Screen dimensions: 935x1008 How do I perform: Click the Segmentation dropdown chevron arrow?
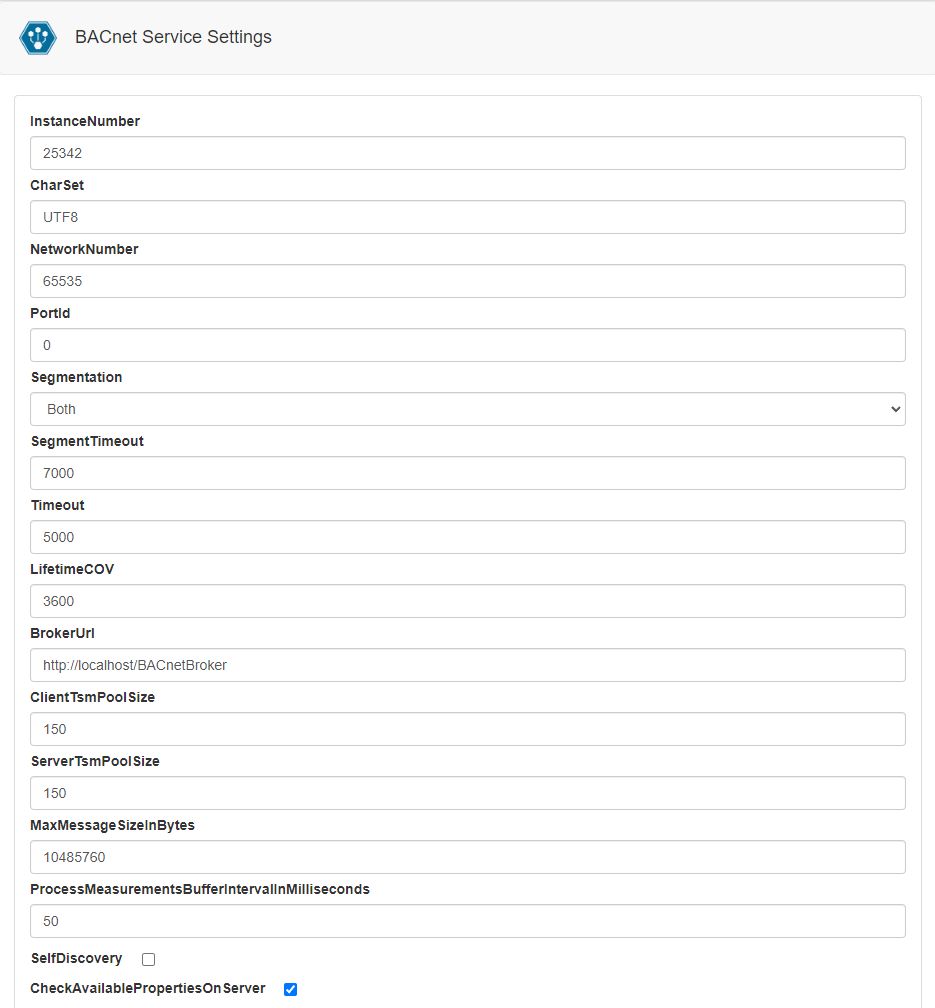click(x=893, y=409)
